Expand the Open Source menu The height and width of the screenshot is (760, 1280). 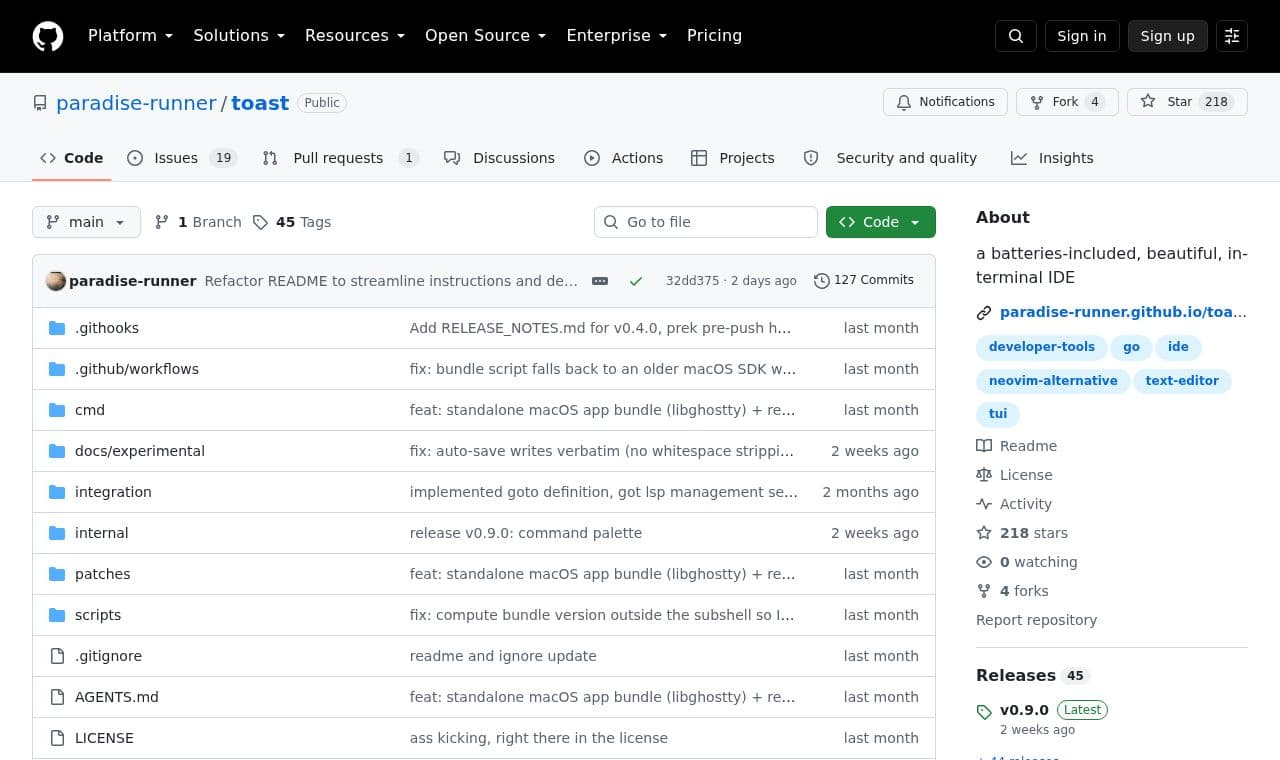pyautogui.click(x=485, y=36)
